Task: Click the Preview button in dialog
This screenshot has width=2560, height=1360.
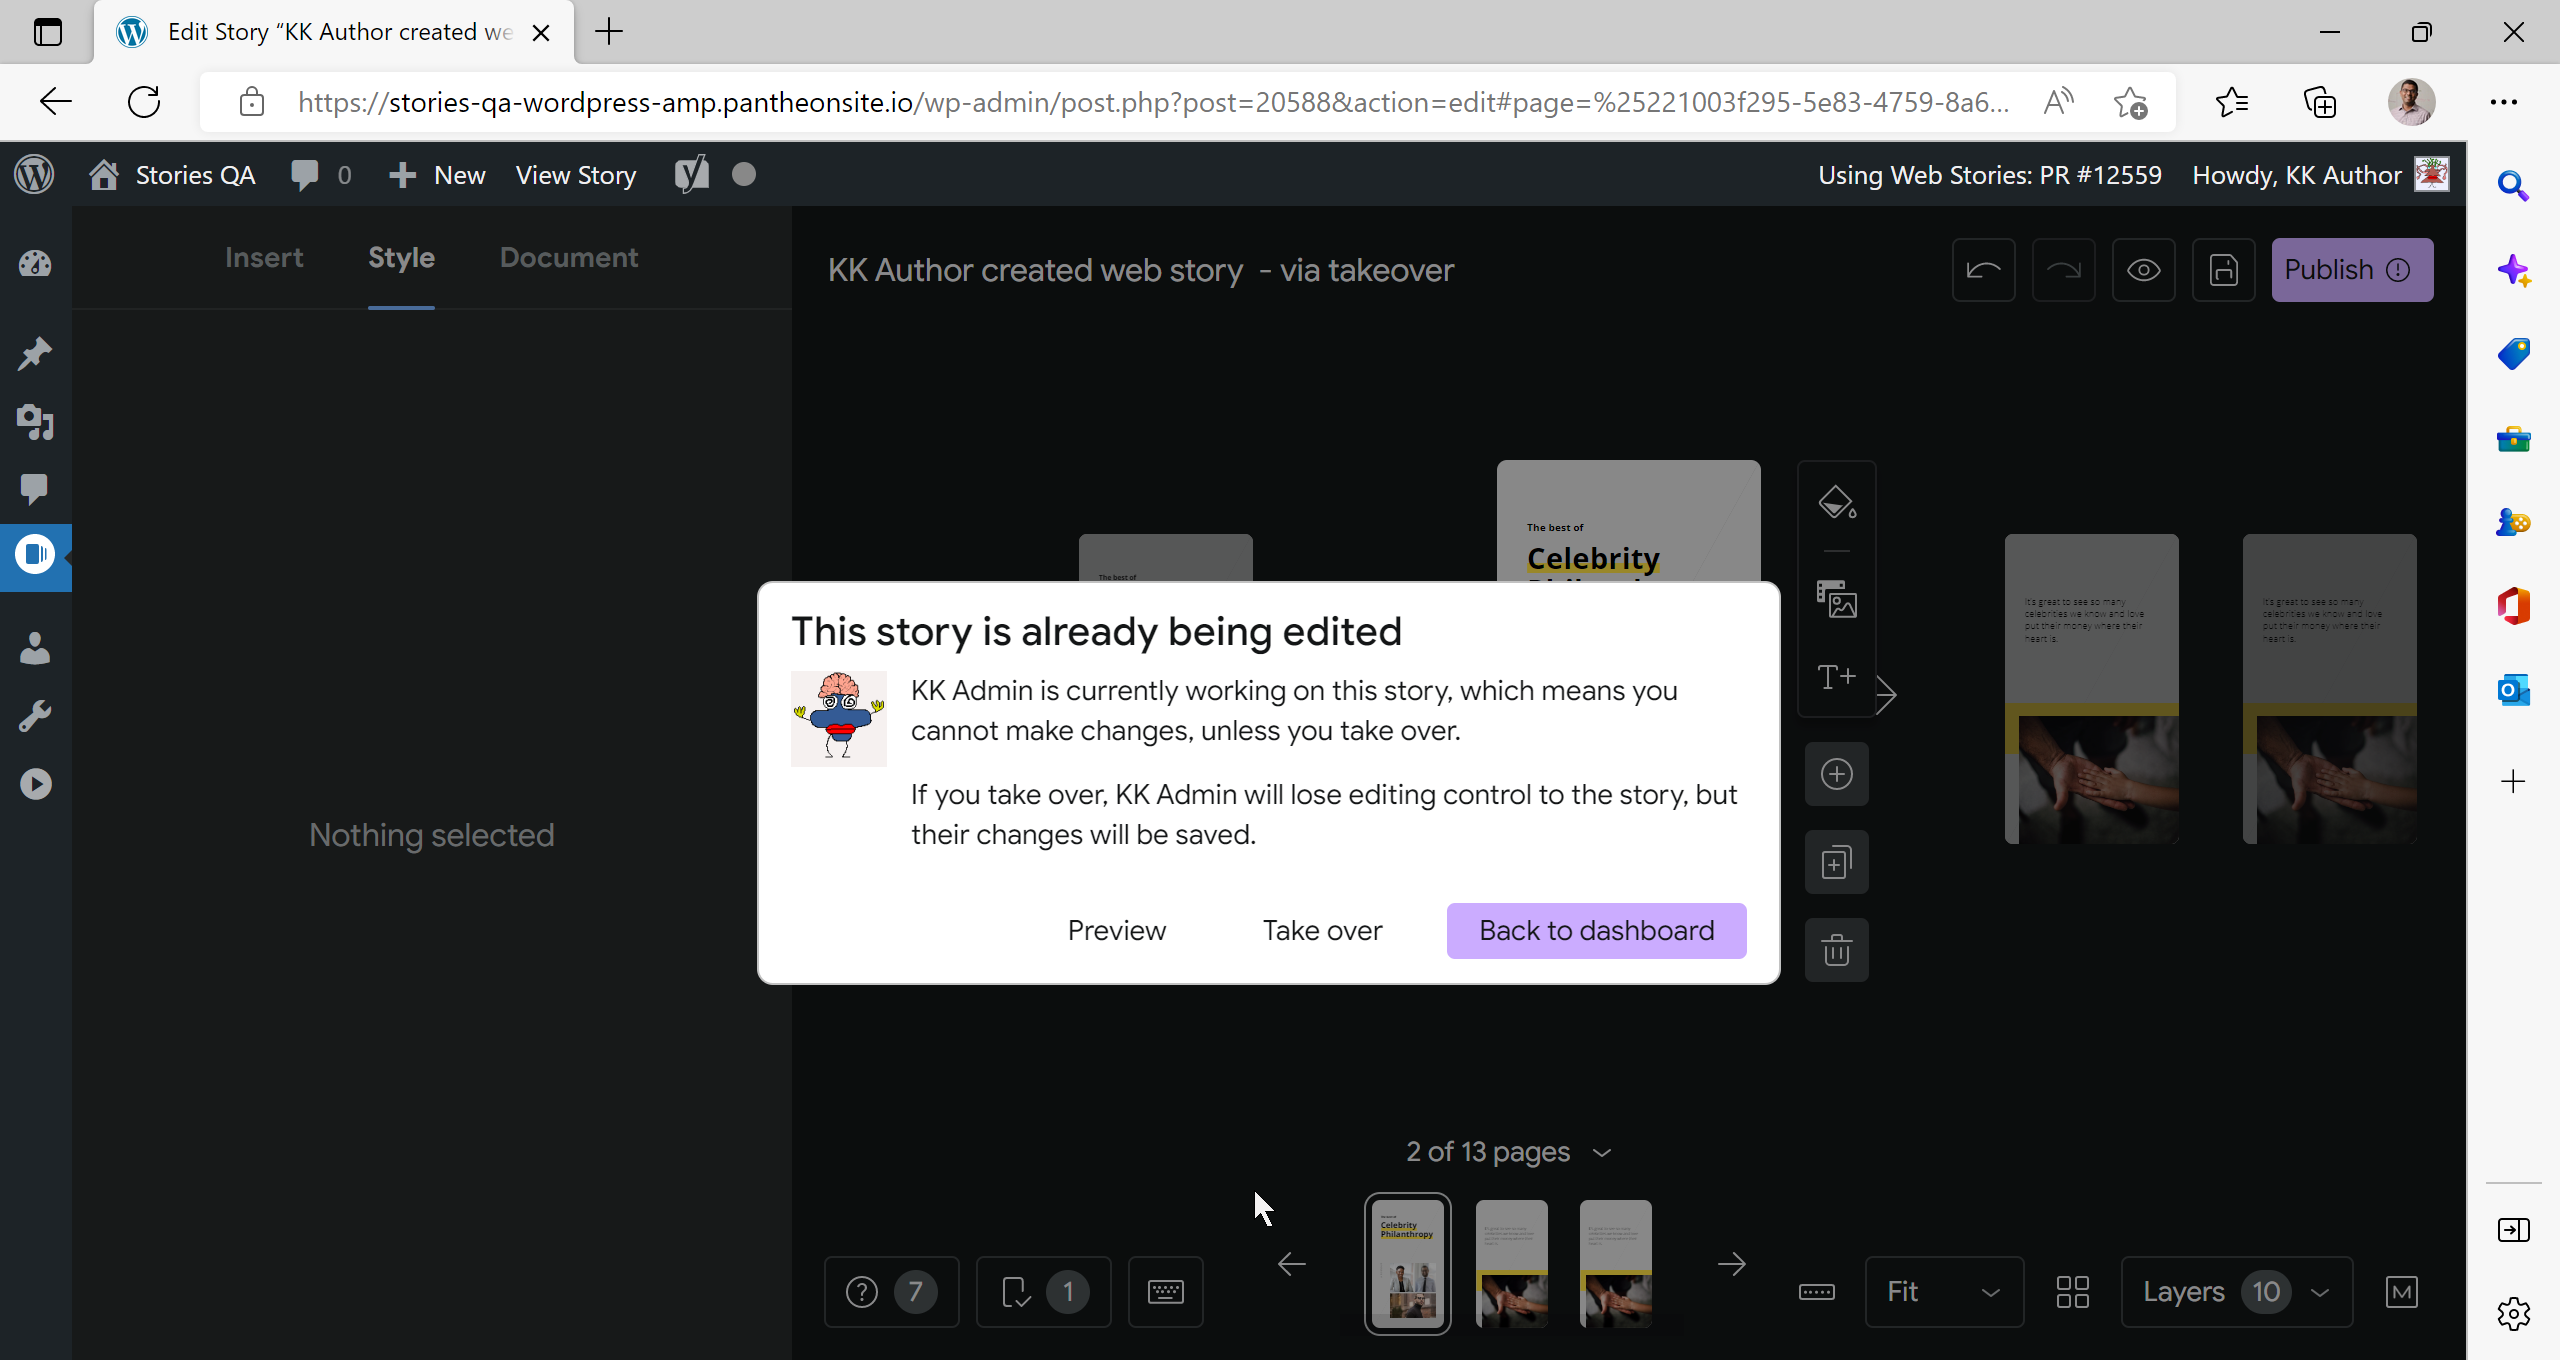Action: (x=1117, y=931)
